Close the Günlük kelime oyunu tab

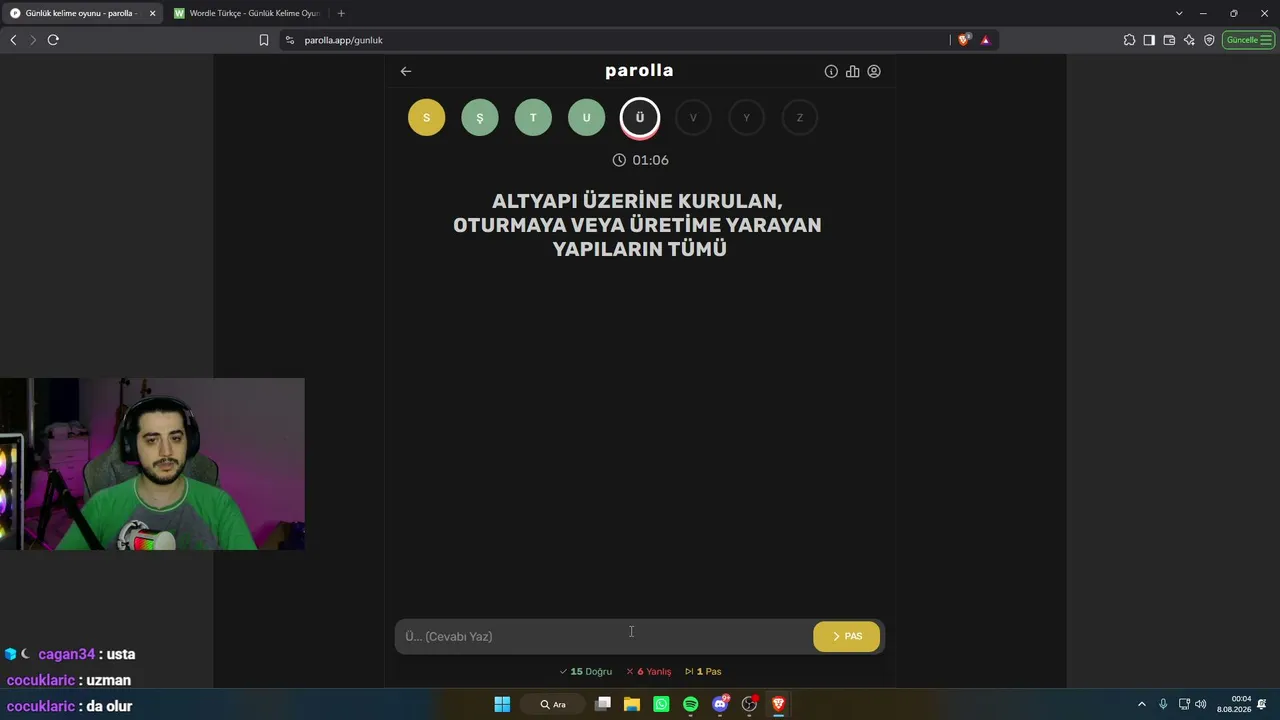coord(153,13)
